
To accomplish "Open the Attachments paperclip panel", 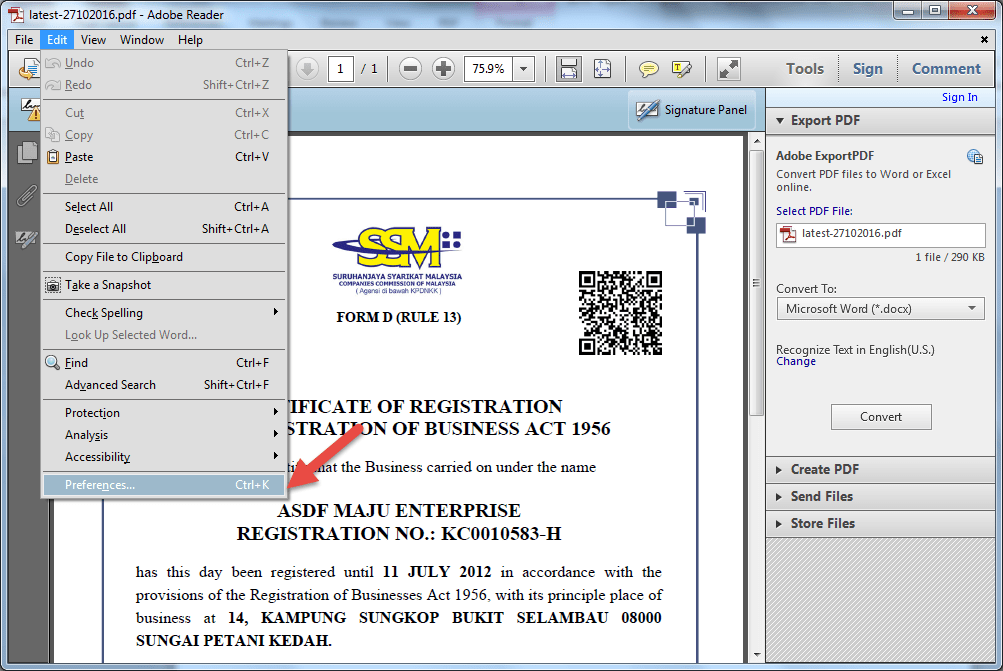I will coord(26,196).
